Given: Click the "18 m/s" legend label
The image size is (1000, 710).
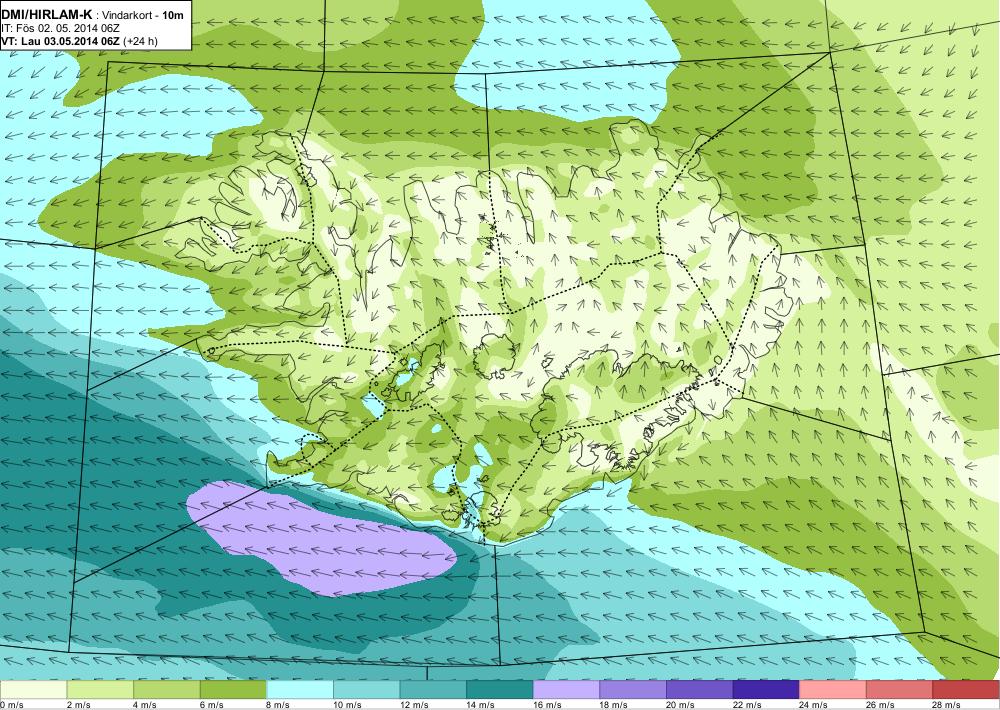Looking at the screenshot, I should pos(614,705).
